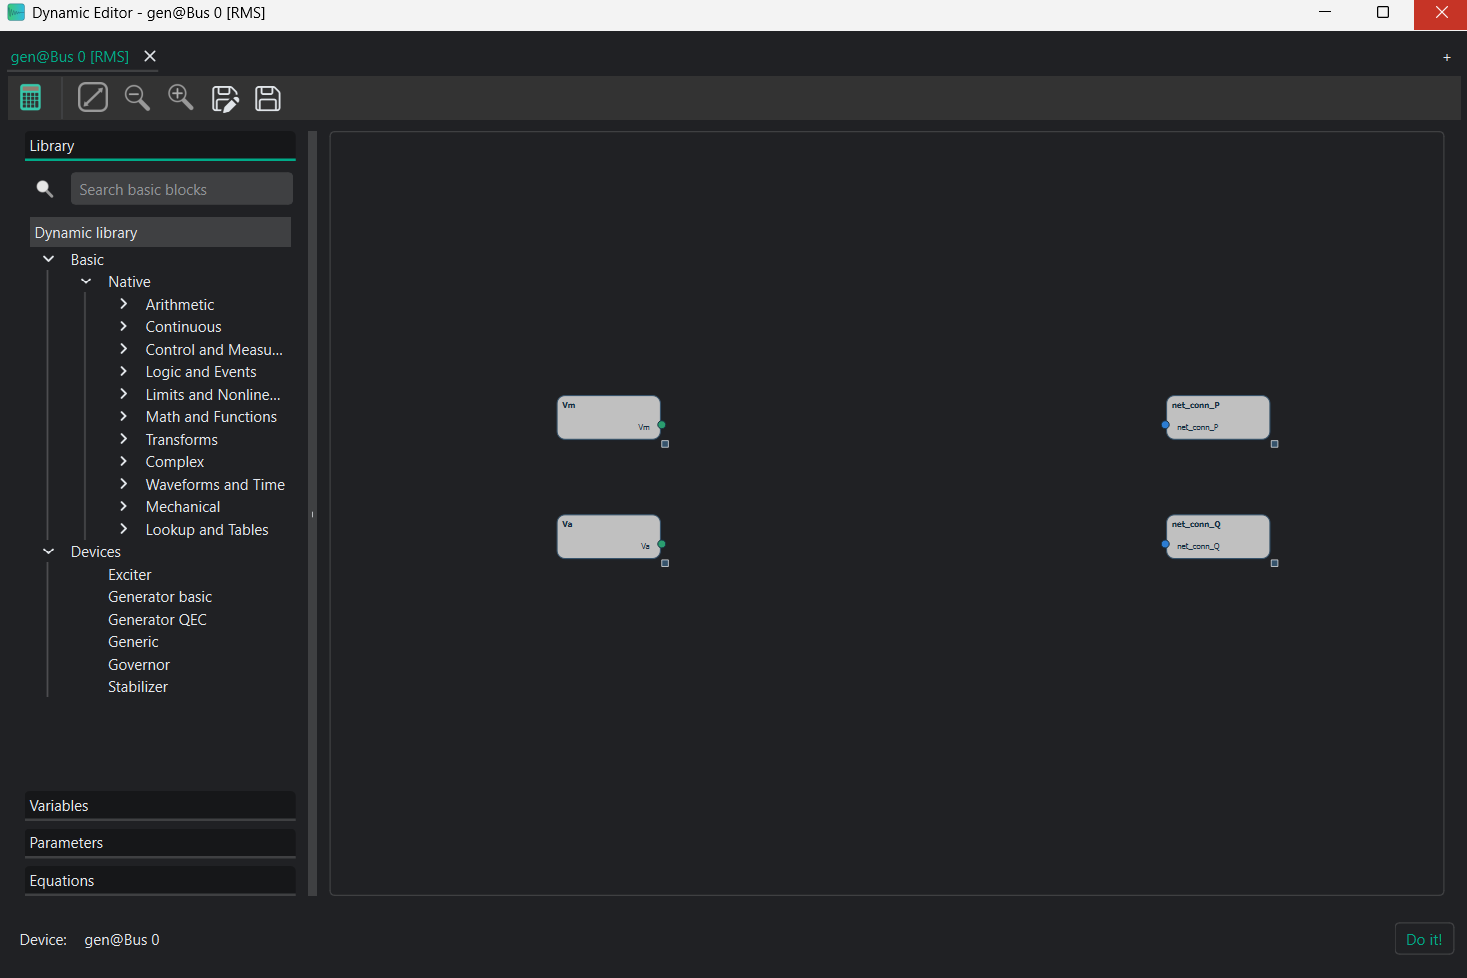Select the Generator QEC device
Screen dimensions: 1467x978
[x=157, y=619]
